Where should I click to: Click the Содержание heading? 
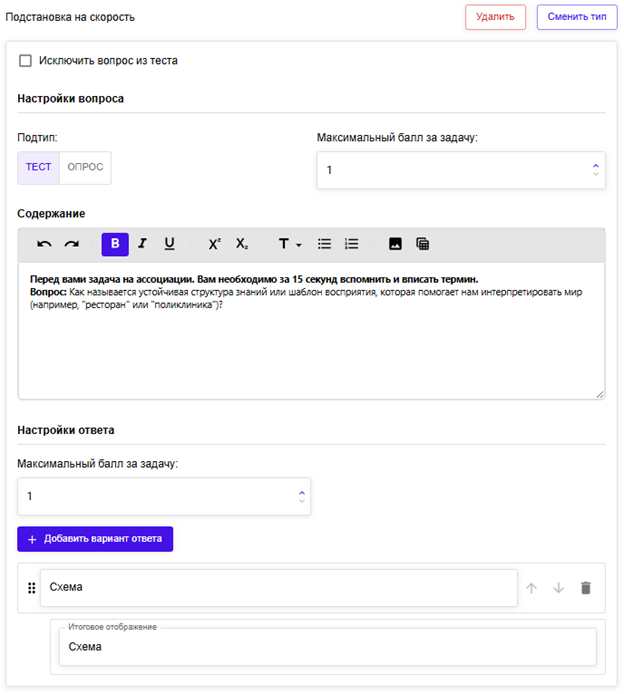51,213
